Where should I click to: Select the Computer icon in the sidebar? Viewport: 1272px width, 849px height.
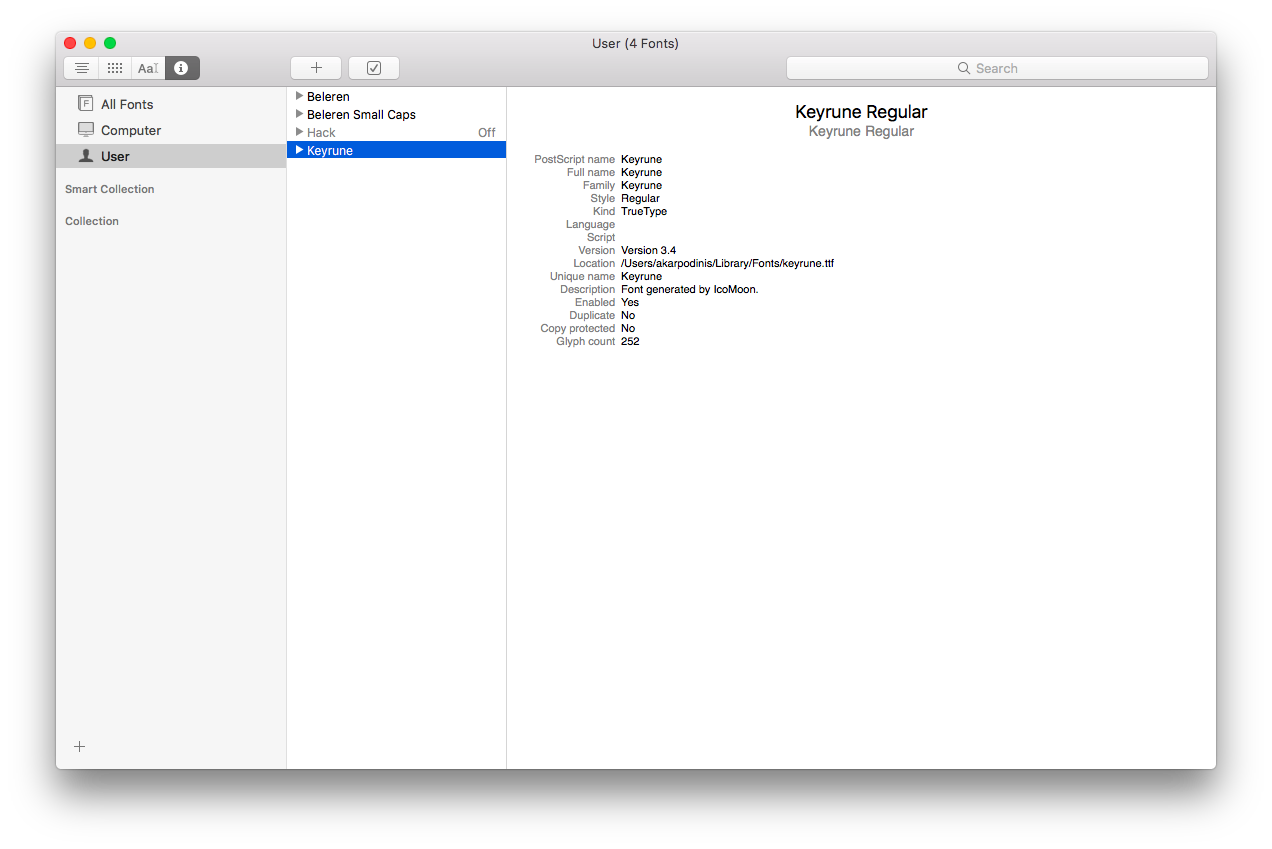pyautogui.click(x=85, y=130)
